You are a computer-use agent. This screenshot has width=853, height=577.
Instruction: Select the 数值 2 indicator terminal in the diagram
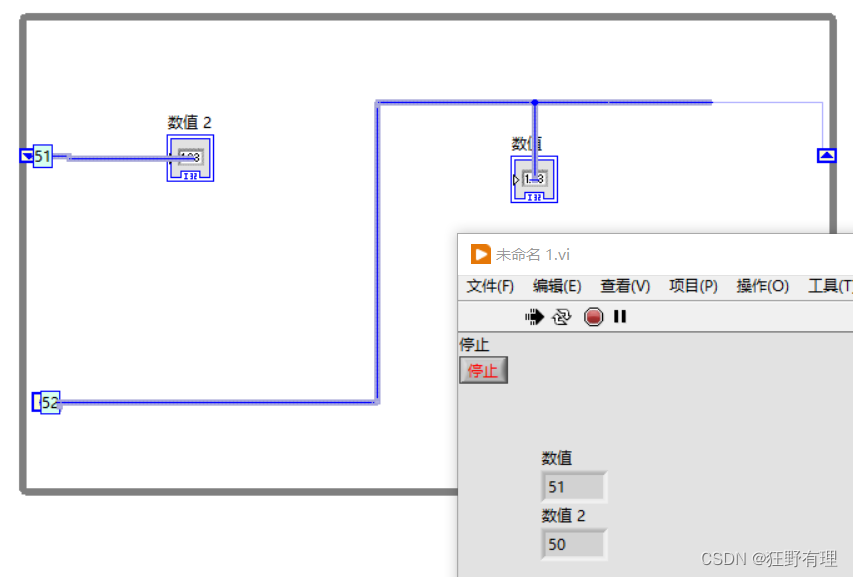(x=190, y=158)
